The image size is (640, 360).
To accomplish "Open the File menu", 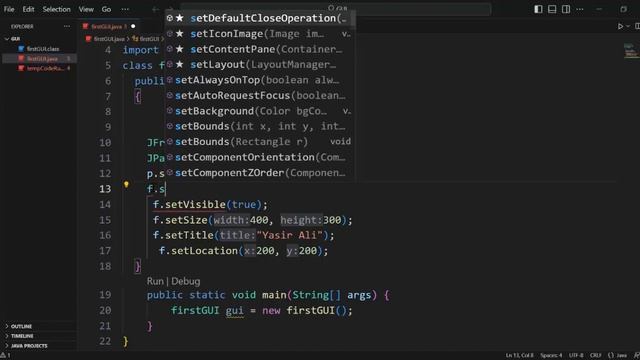I will [x=9, y=9].
